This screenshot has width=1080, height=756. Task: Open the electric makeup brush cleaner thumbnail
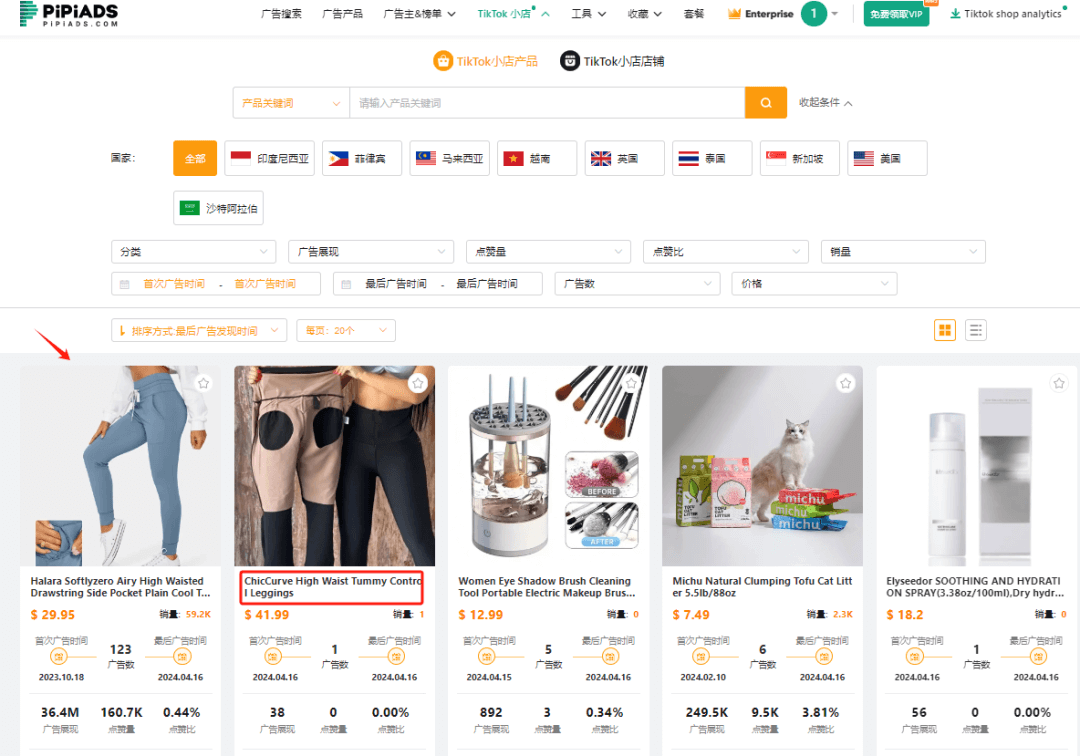(x=548, y=465)
